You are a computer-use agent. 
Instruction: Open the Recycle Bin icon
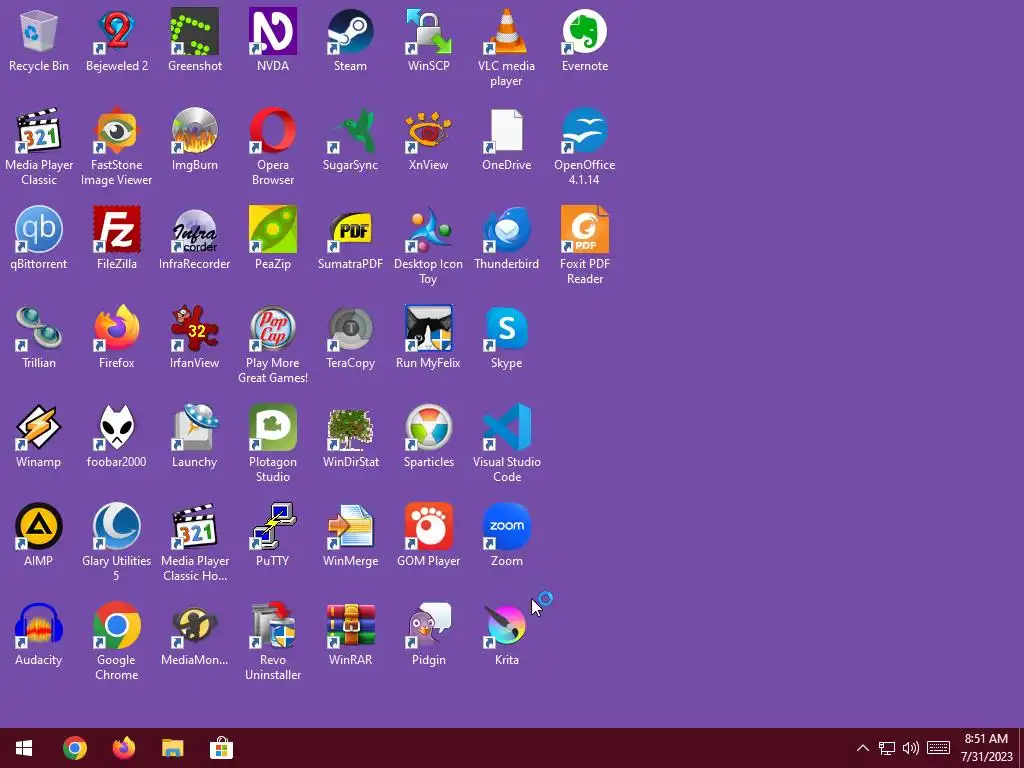tap(39, 31)
